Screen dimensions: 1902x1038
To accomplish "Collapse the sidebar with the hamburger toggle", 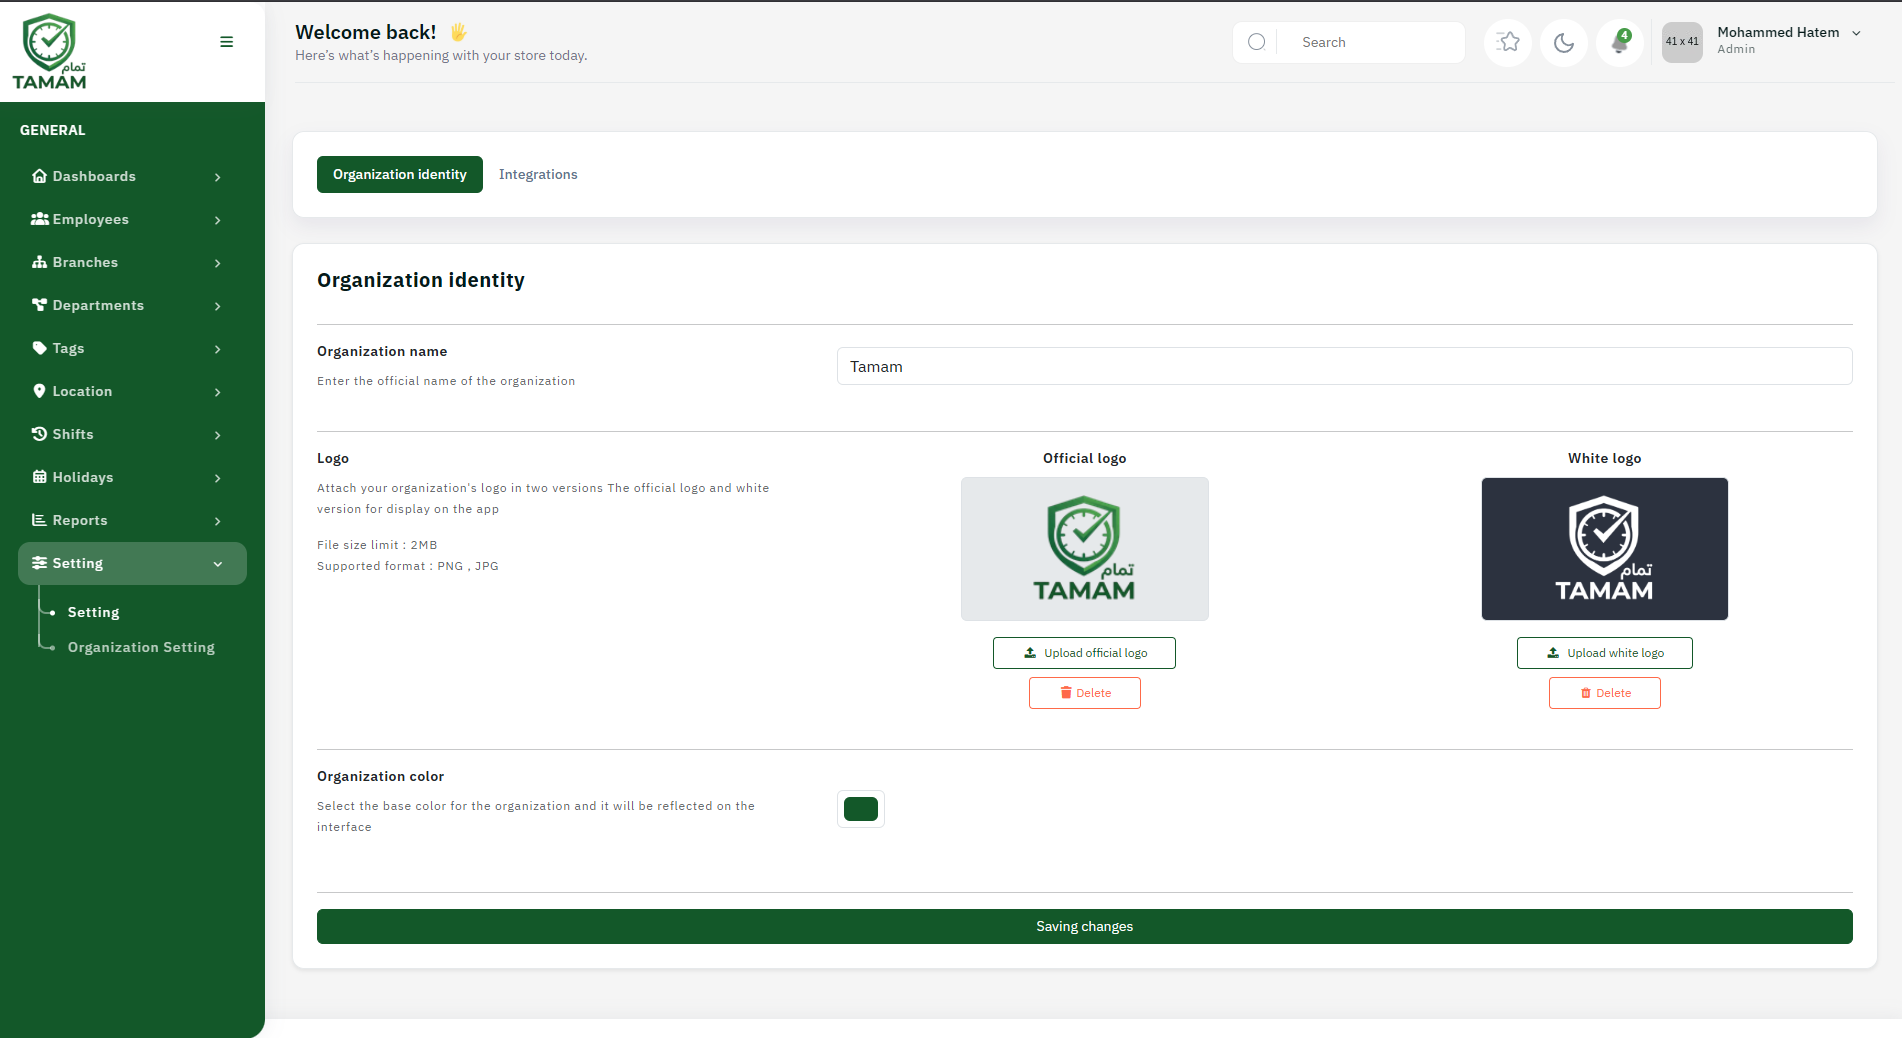I will (226, 41).
